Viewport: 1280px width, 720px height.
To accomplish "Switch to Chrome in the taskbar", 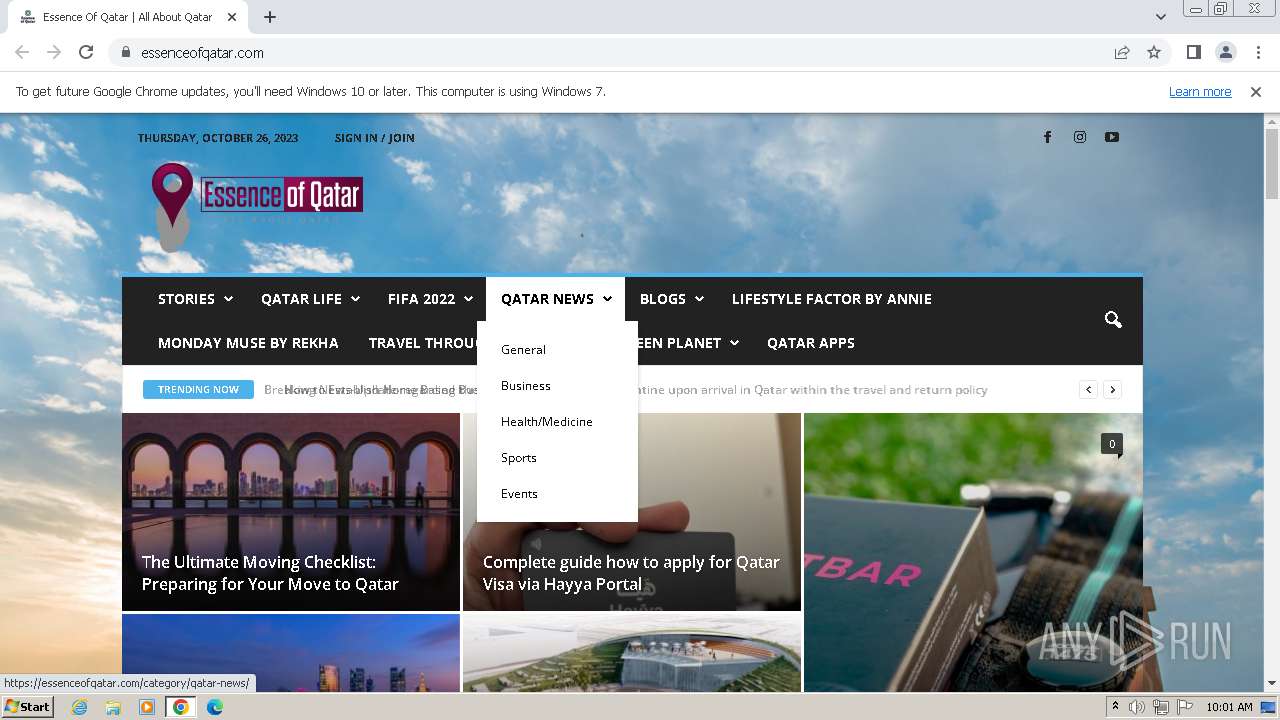I will tap(181, 707).
